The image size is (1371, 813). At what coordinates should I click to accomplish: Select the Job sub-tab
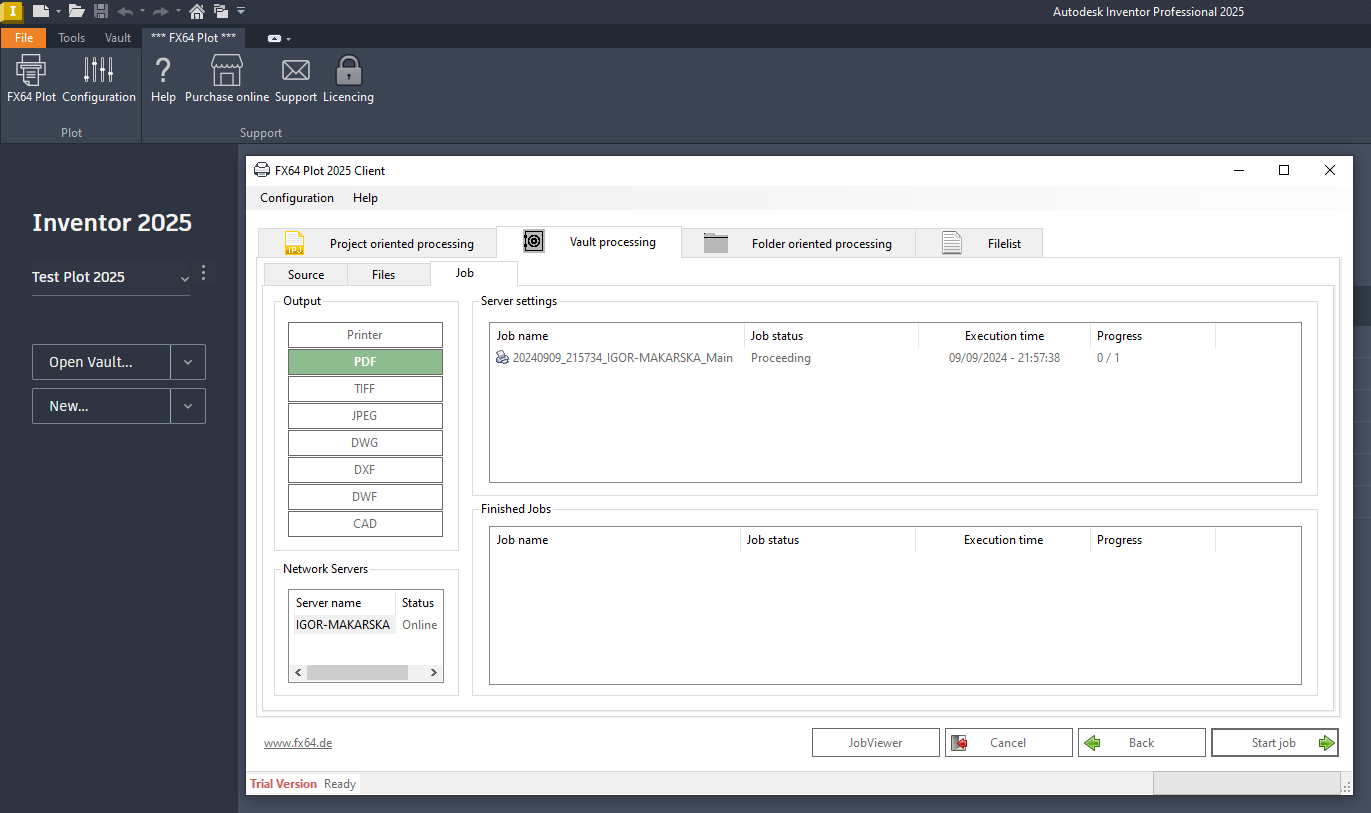[x=474, y=273]
